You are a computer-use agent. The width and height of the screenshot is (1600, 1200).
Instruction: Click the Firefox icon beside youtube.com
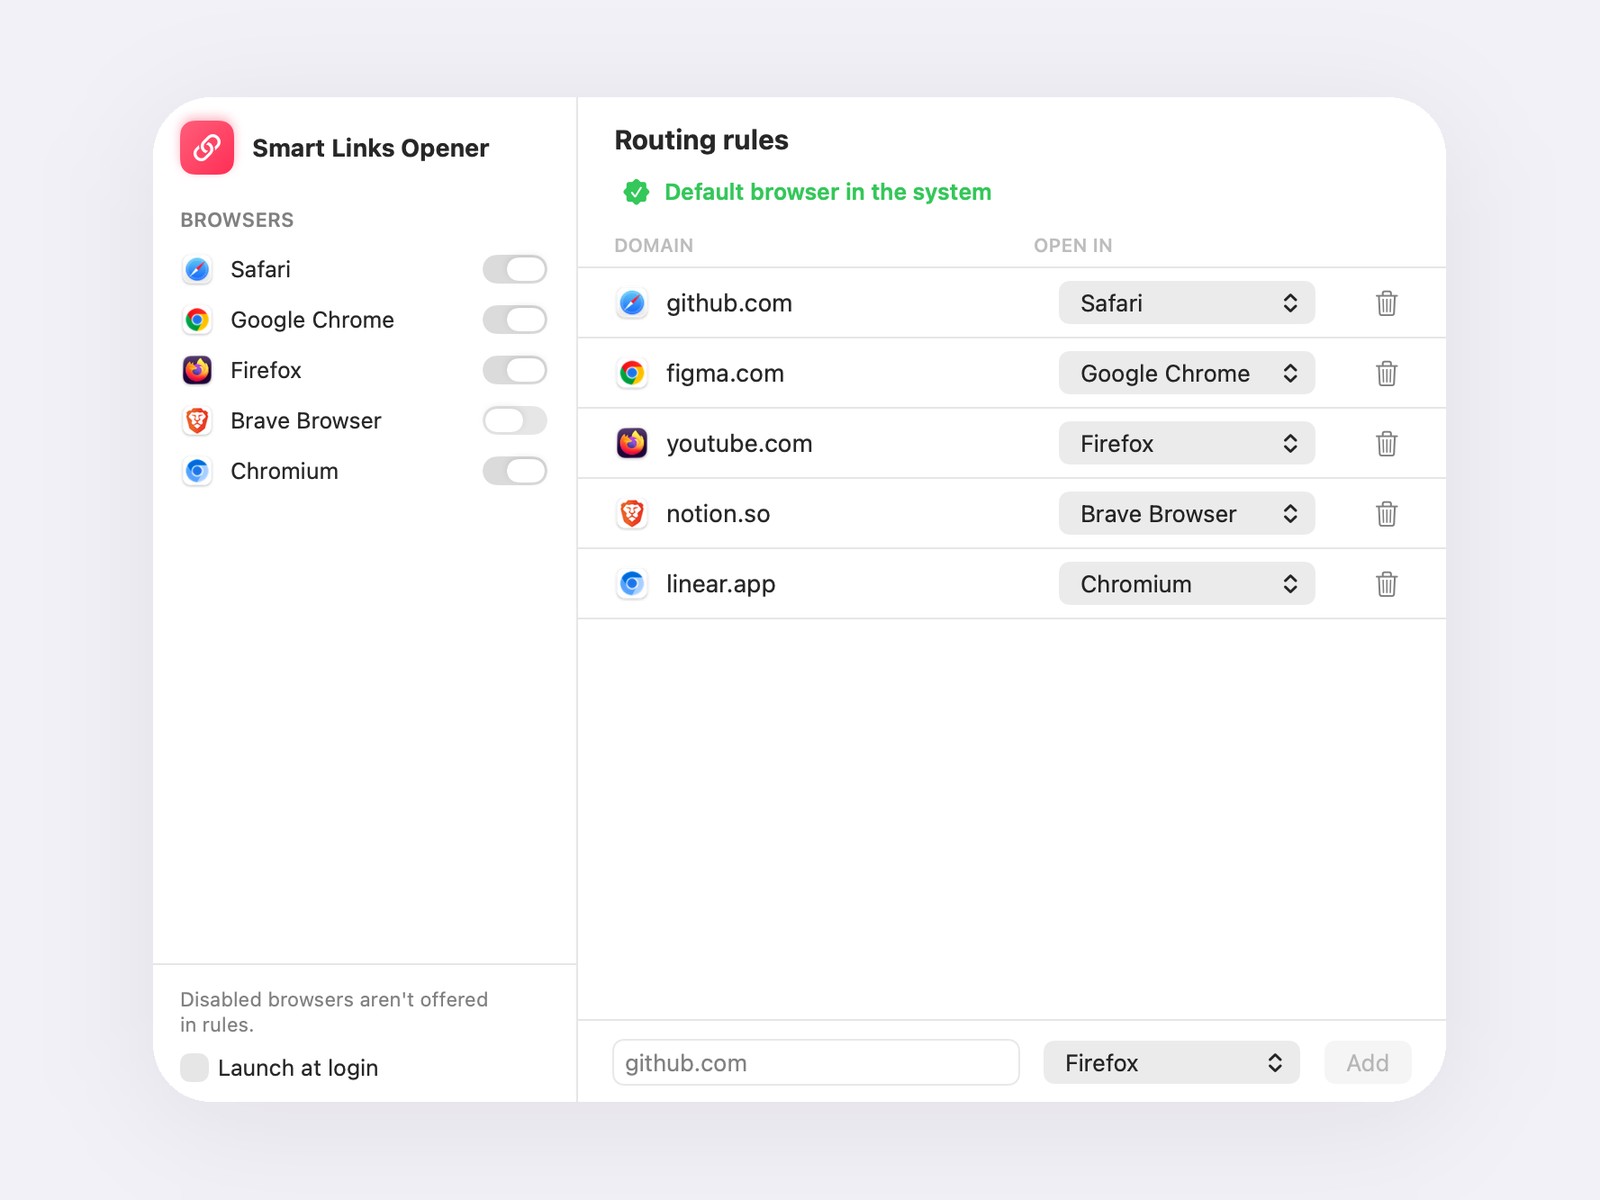click(632, 443)
